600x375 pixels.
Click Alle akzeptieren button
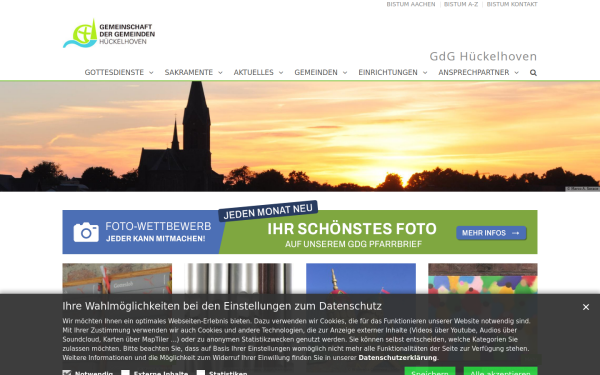pyautogui.click(x=501, y=371)
